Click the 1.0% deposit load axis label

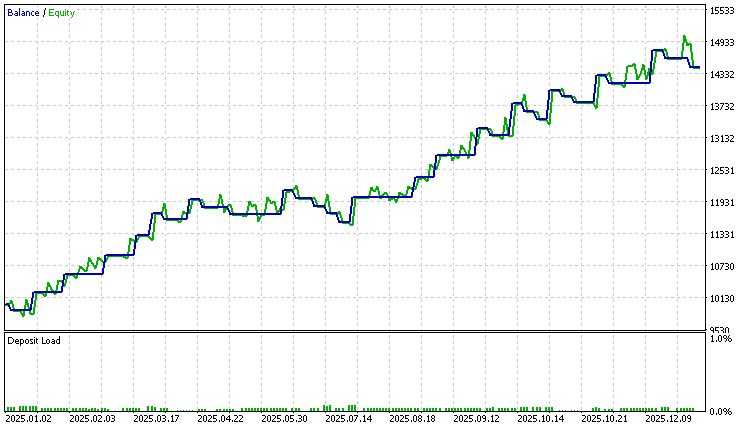pyautogui.click(x=721, y=339)
